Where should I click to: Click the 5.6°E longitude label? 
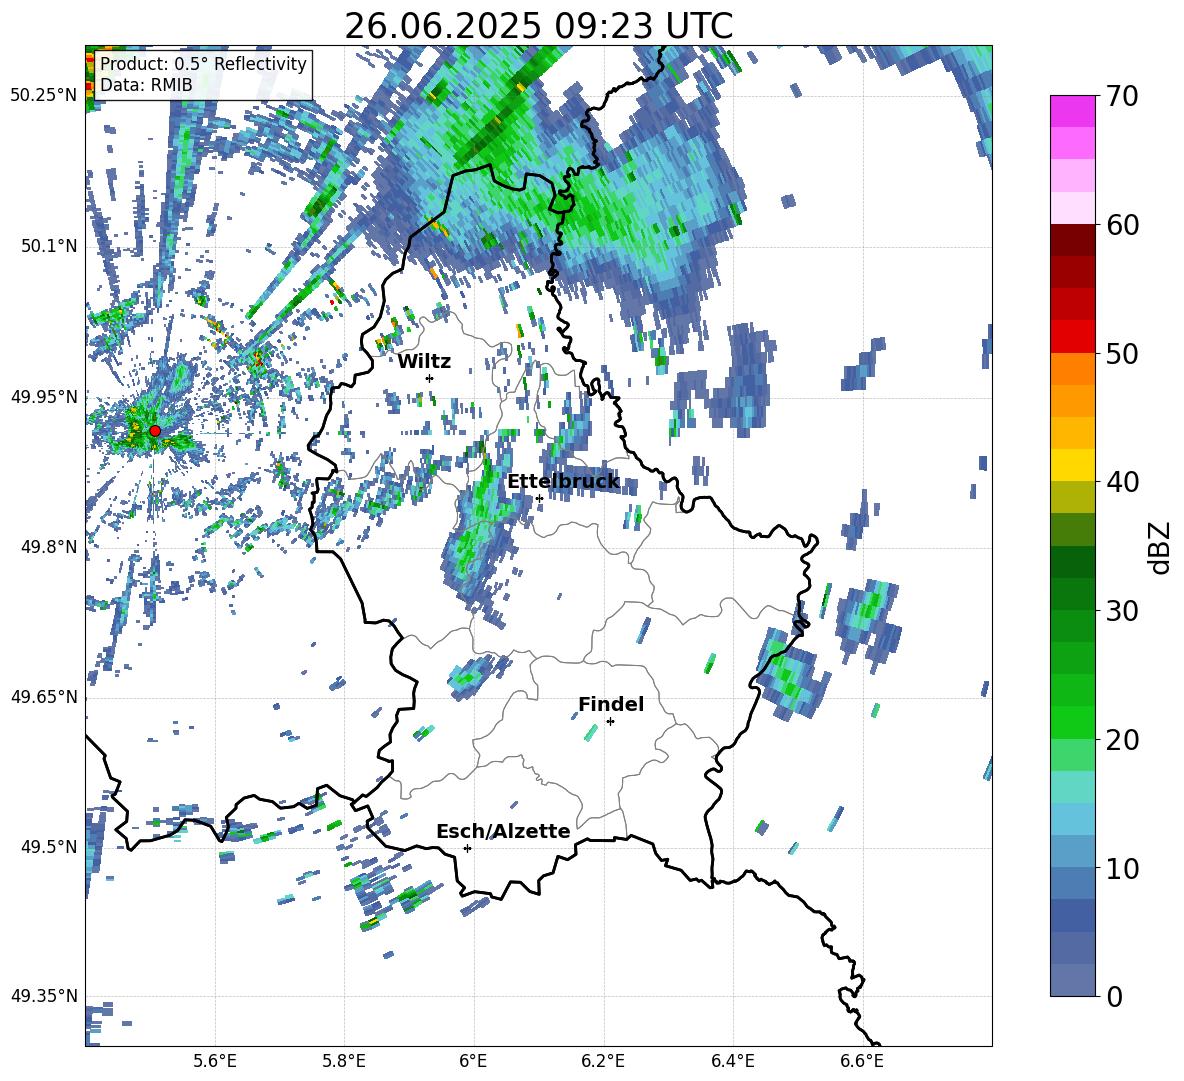pos(215,1061)
